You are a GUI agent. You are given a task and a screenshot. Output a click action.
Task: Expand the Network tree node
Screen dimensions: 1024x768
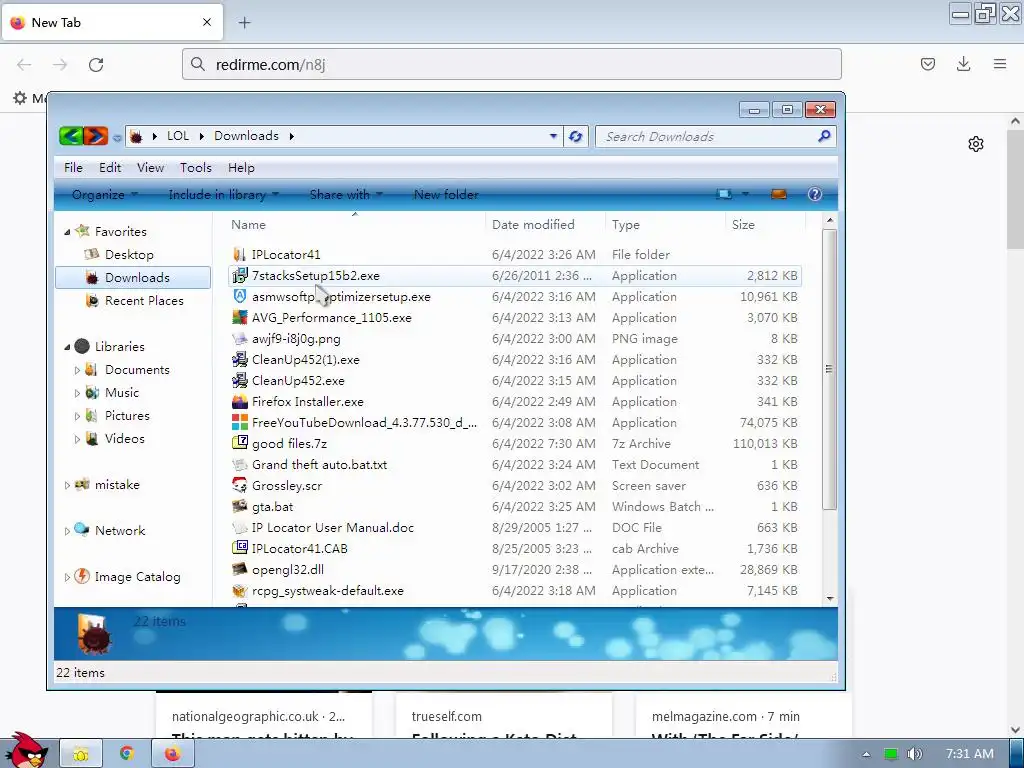pos(67,531)
